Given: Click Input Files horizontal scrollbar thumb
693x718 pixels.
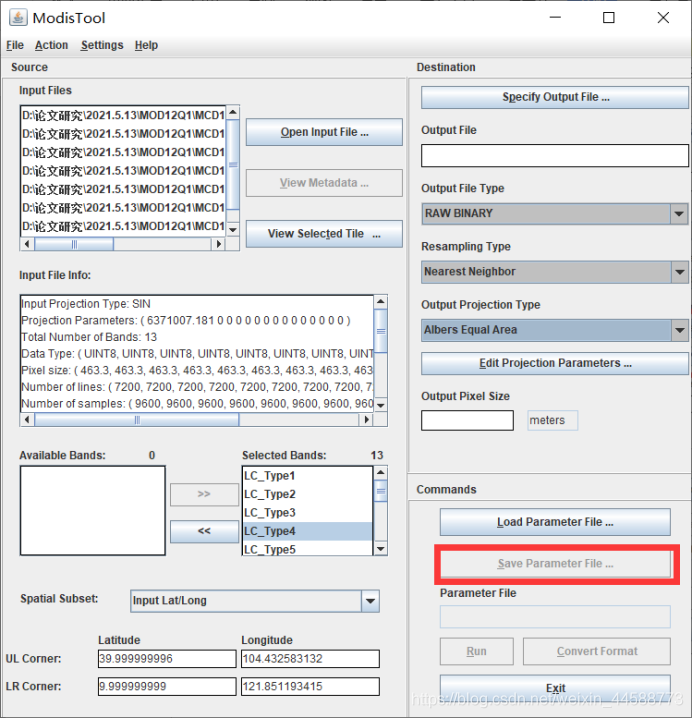Looking at the screenshot, I should coord(74,244).
